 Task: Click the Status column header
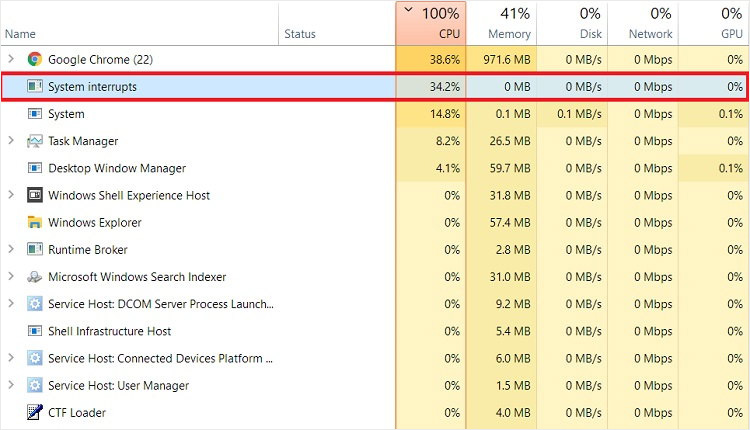pos(299,34)
